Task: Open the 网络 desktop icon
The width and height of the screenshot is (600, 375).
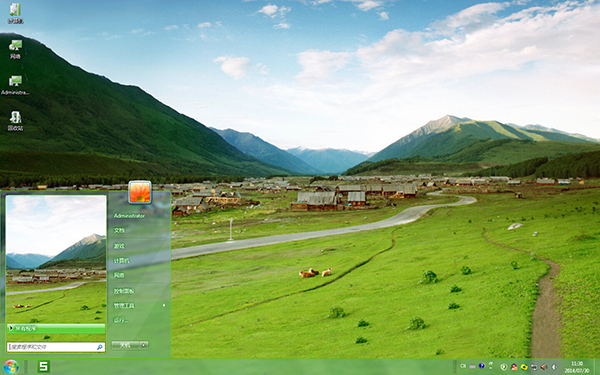Action: [15, 49]
